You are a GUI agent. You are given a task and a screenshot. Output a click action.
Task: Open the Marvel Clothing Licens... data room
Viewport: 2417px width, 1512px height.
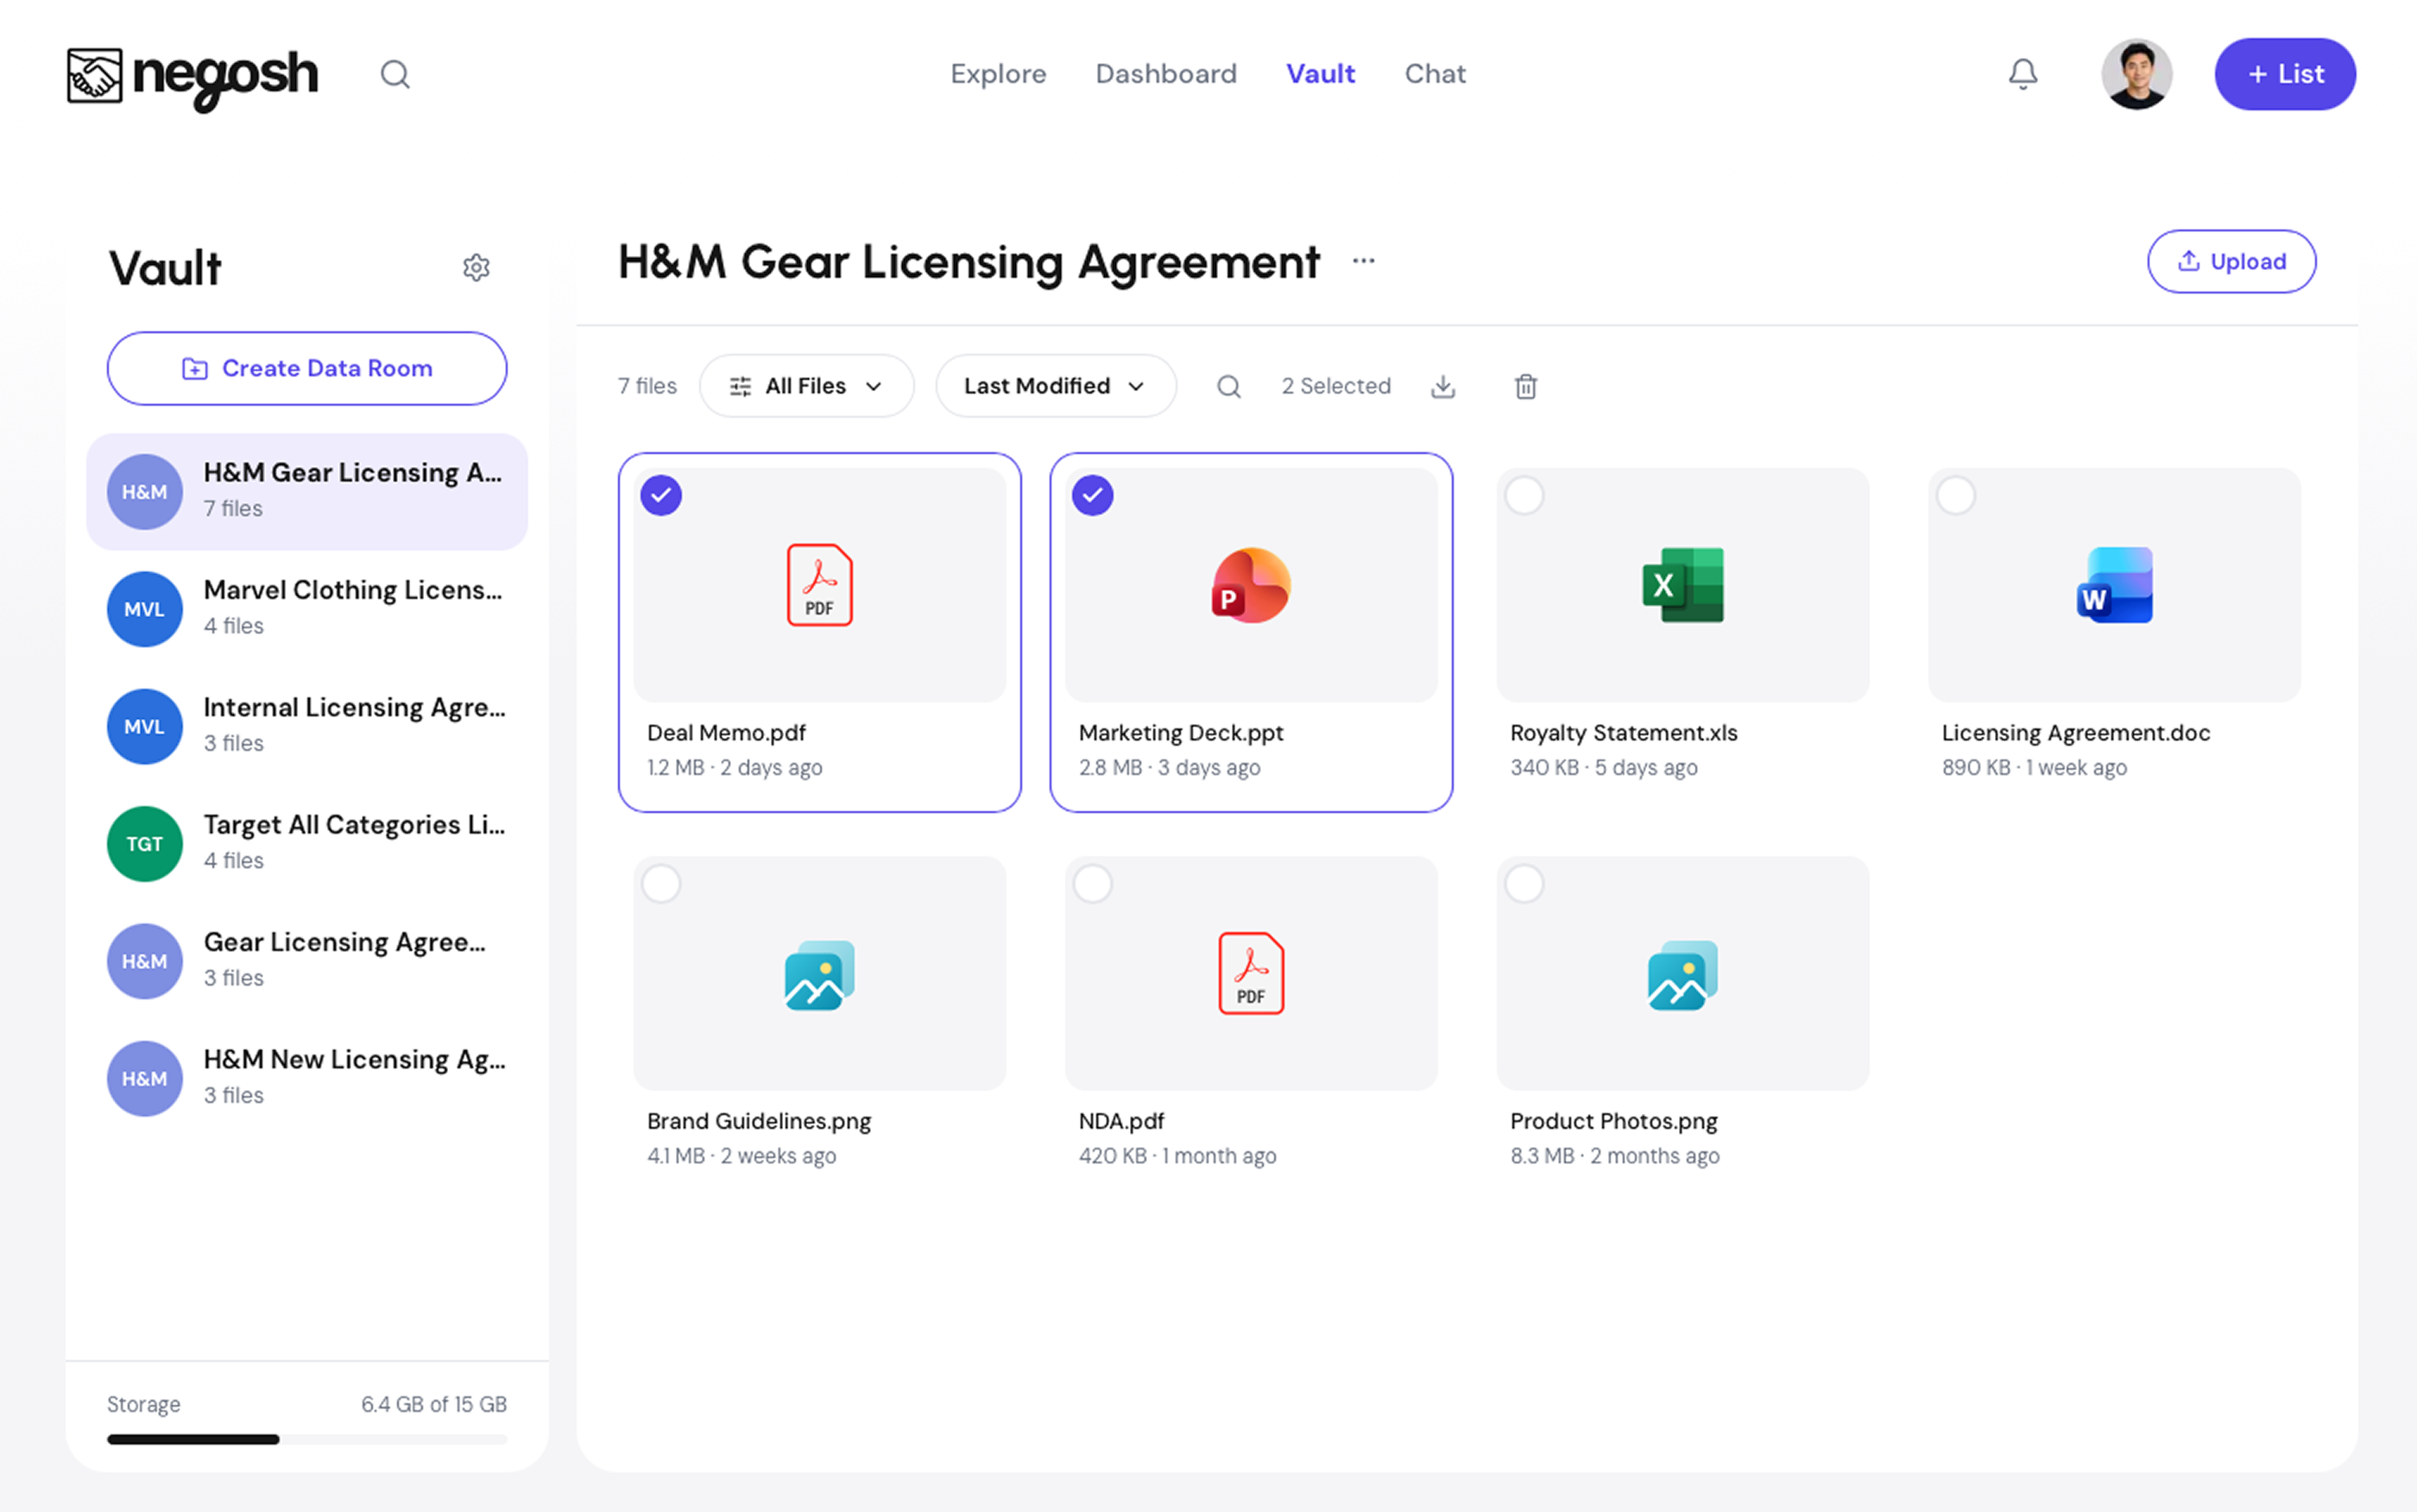tap(307, 609)
